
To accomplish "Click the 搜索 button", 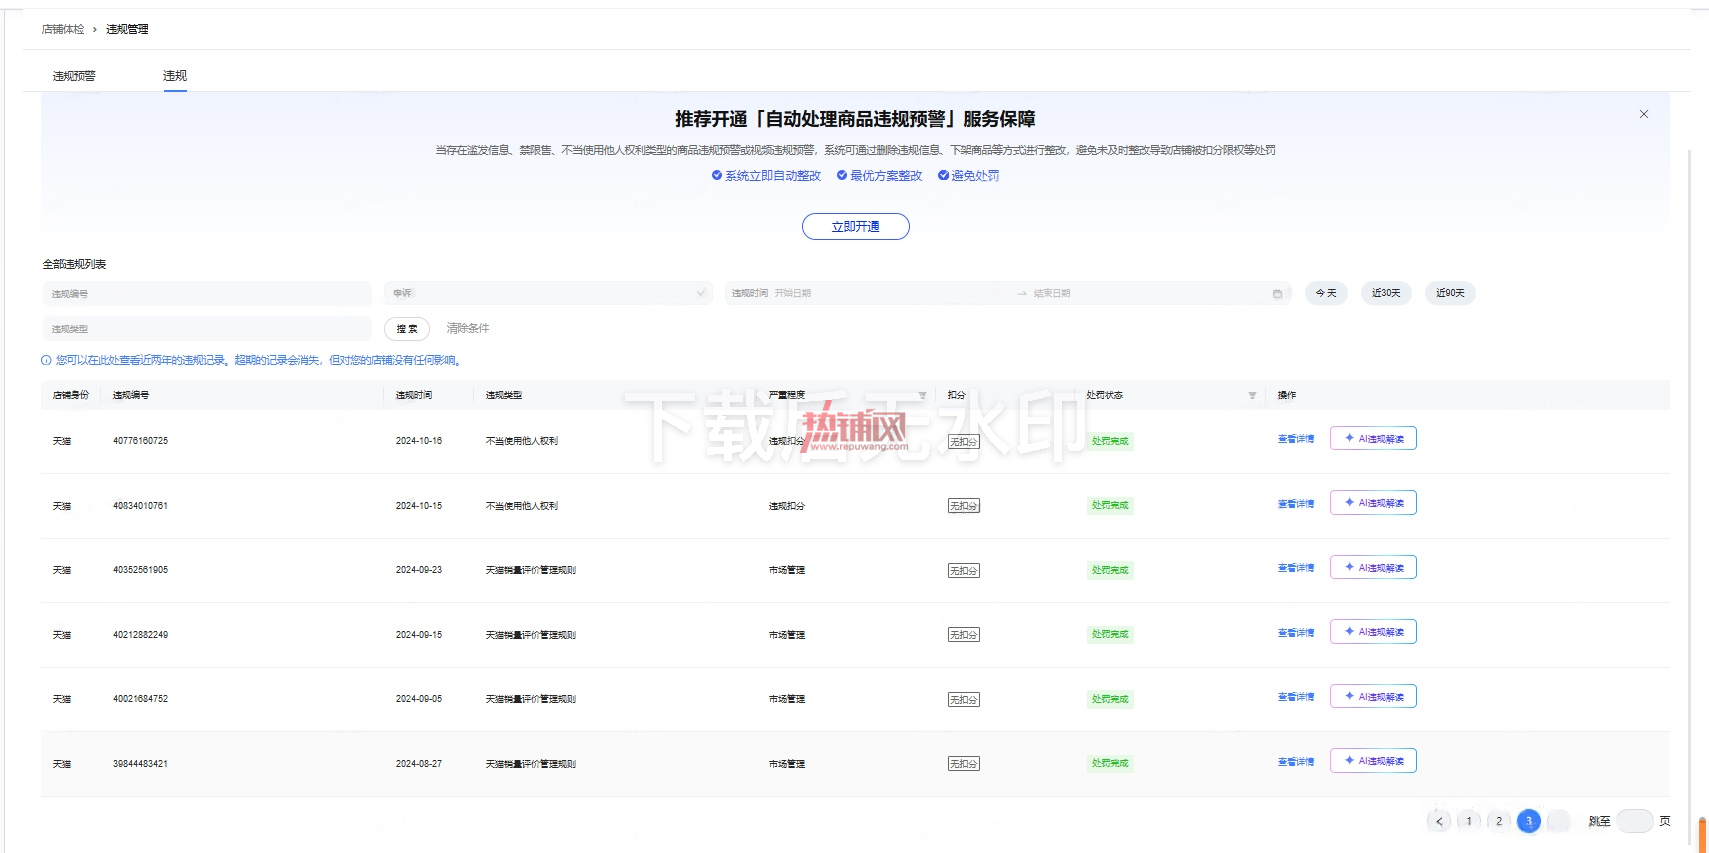I will pos(407,329).
